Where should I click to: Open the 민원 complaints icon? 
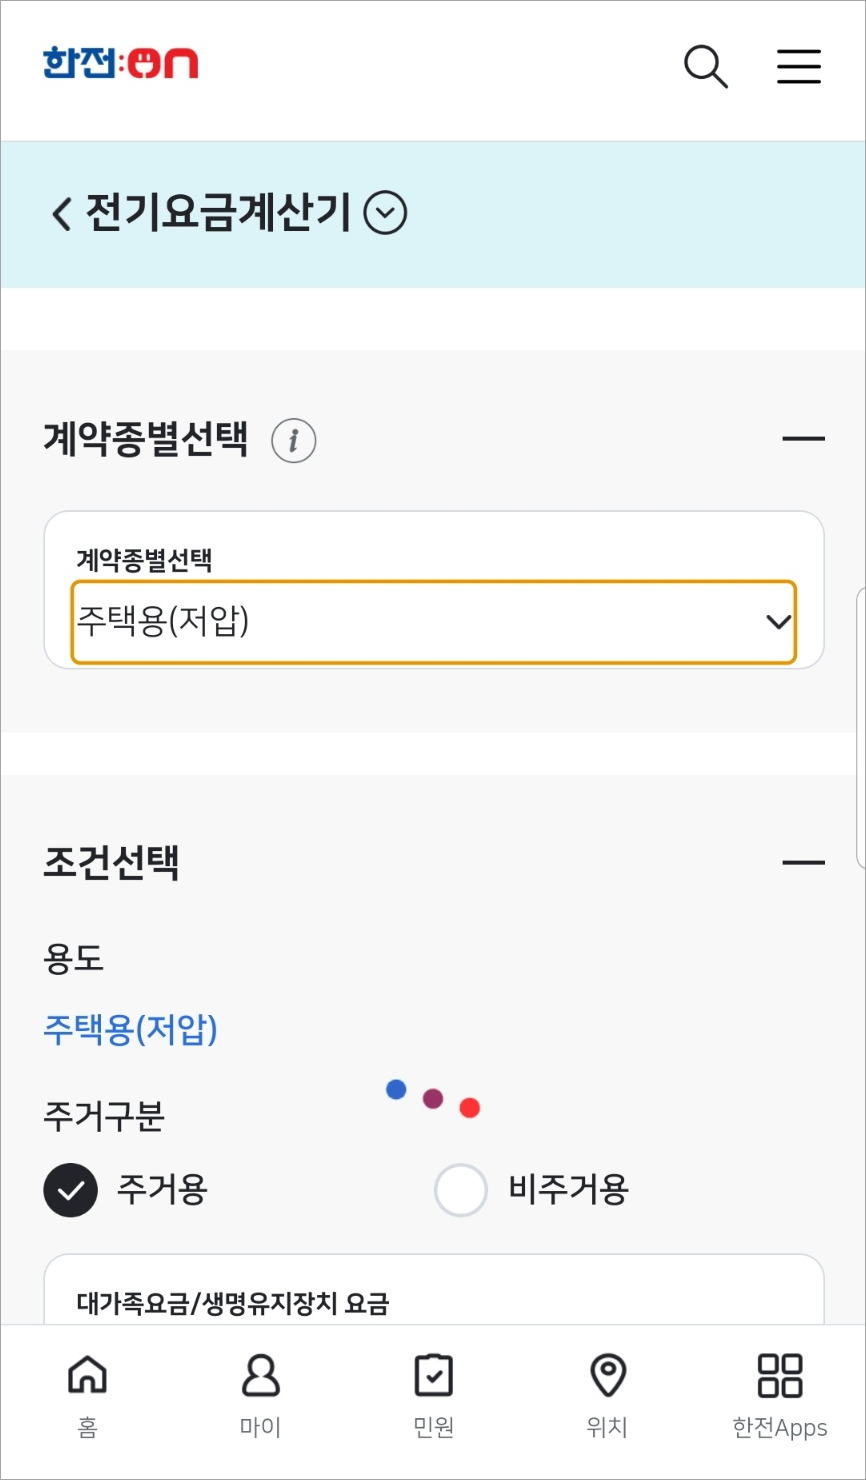pos(433,1390)
